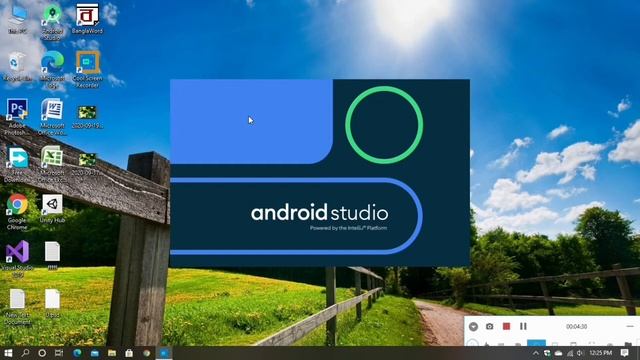
Task: Open the OneDrive cloud tray icon
Action: [558, 353]
